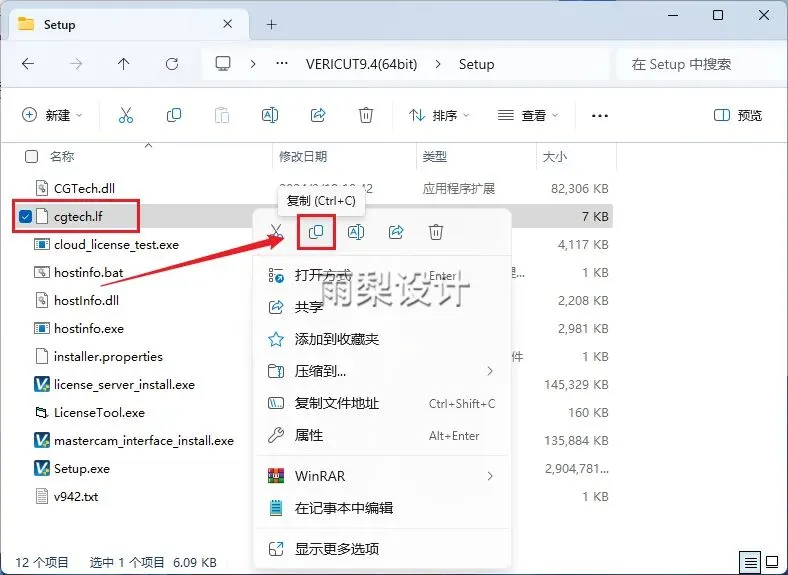Click the v942.txt text file icon

[x=42, y=497]
